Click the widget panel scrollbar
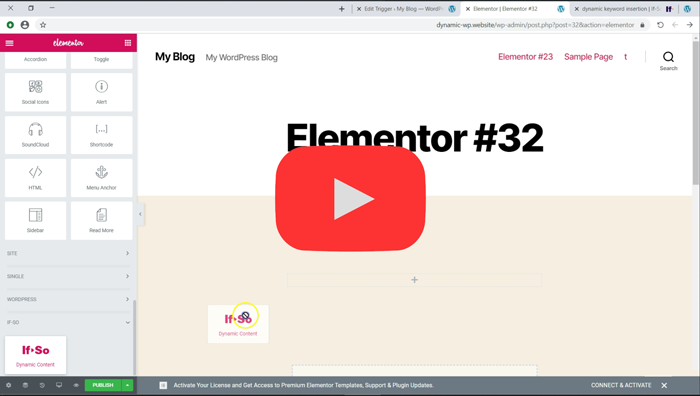The width and height of the screenshot is (700, 396). (135, 337)
